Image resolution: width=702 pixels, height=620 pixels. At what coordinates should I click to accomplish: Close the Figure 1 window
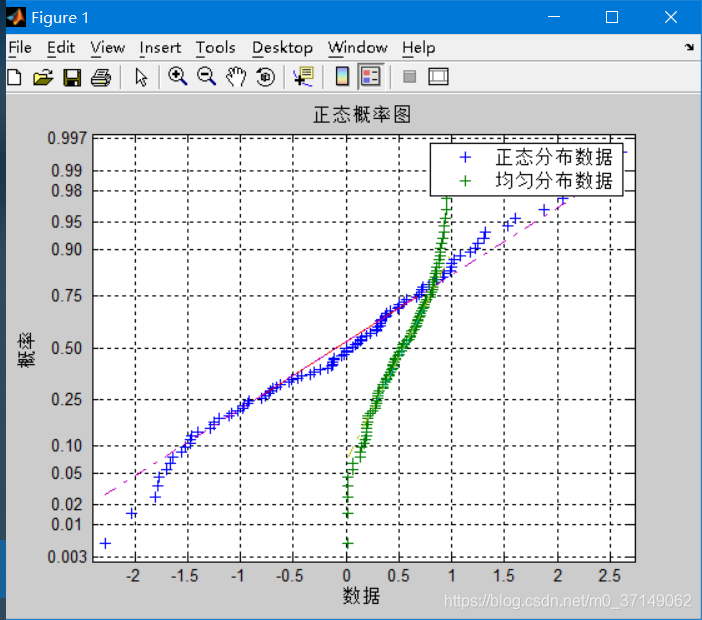click(x=671, y=17)
